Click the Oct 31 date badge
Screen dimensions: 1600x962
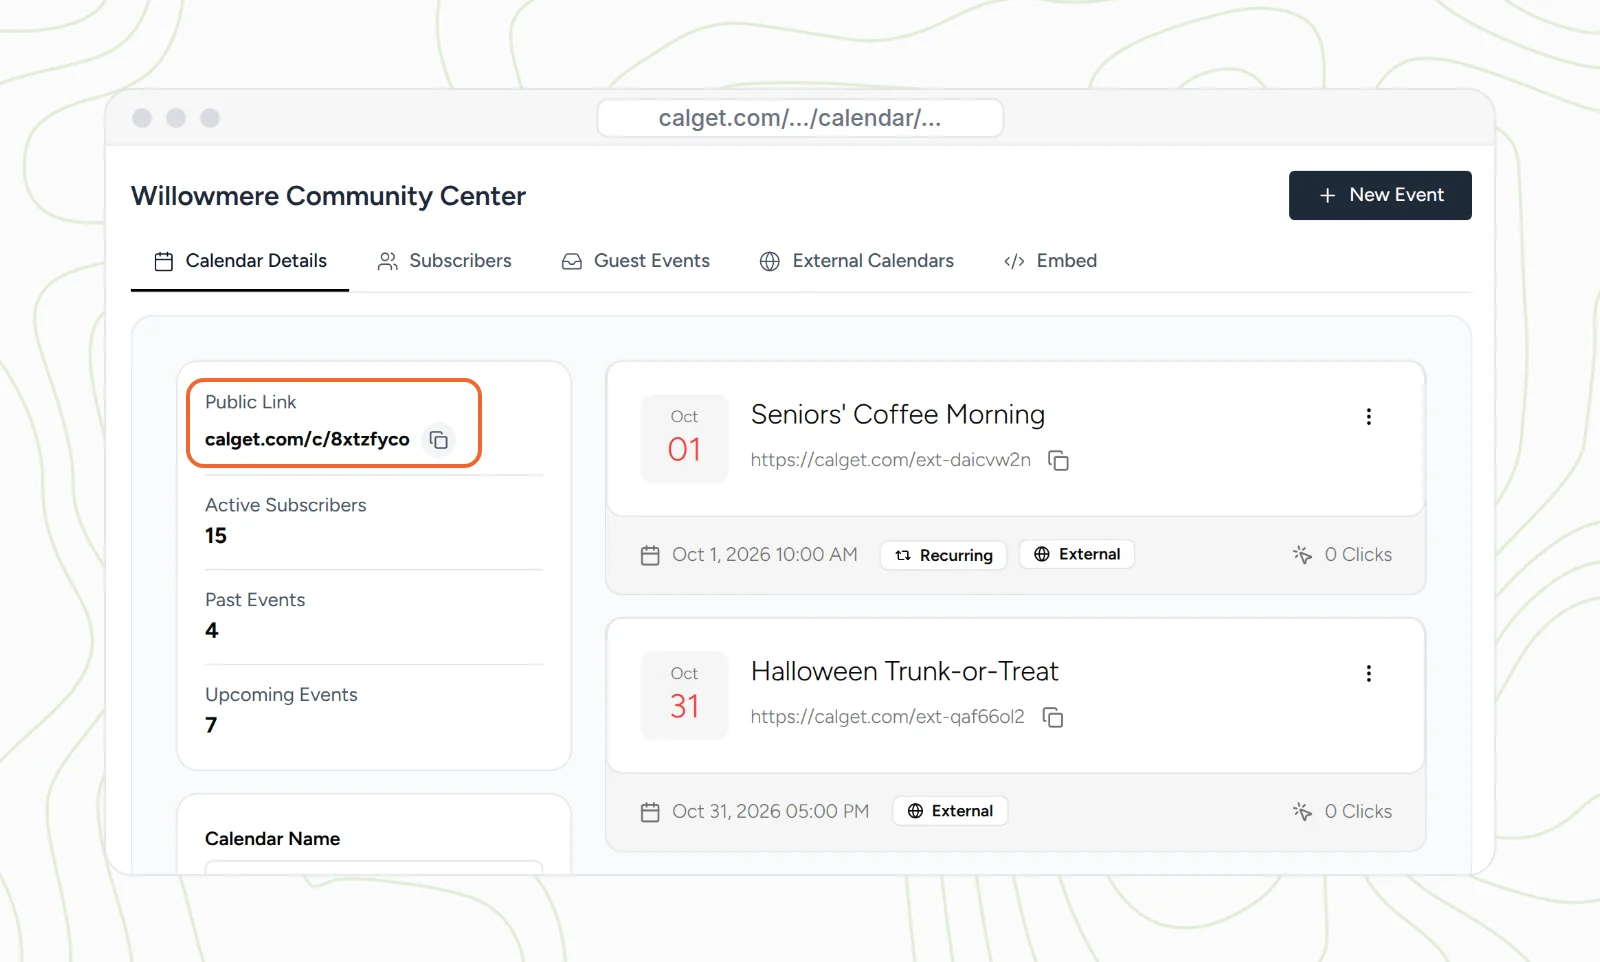pos(684,695)
